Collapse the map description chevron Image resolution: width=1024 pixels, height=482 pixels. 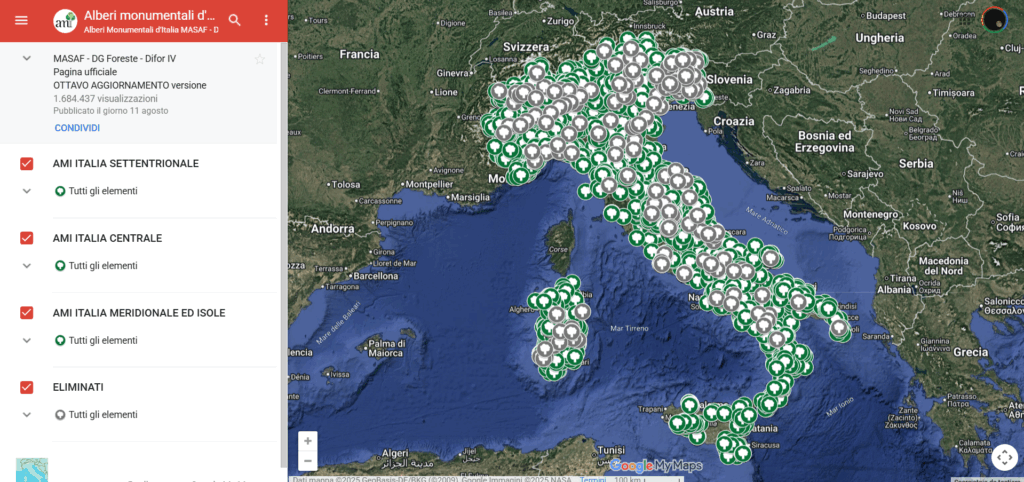click(27, 58)
